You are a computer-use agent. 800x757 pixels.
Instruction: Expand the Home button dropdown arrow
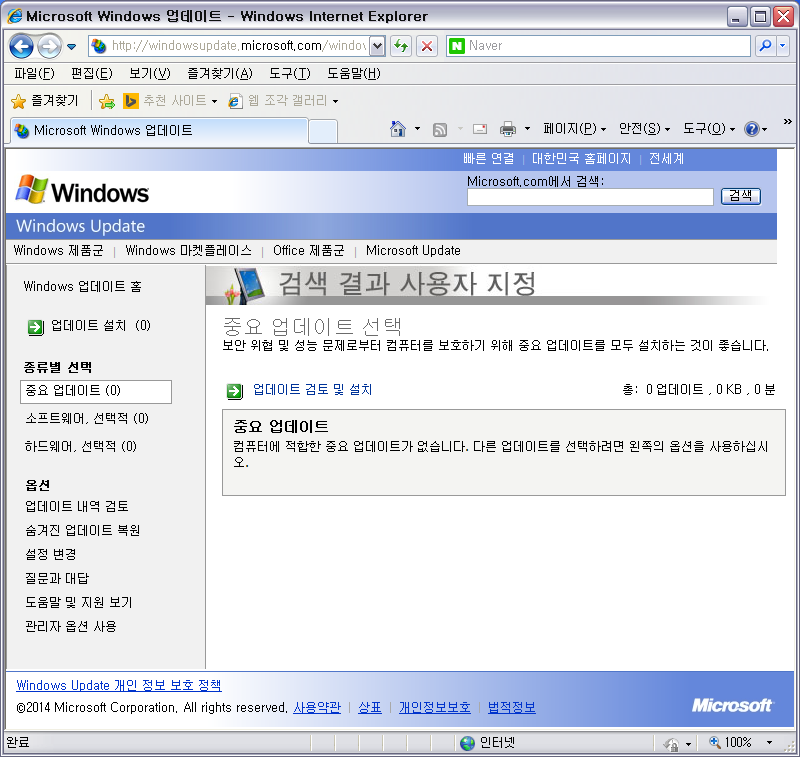[x=417, y=129]
